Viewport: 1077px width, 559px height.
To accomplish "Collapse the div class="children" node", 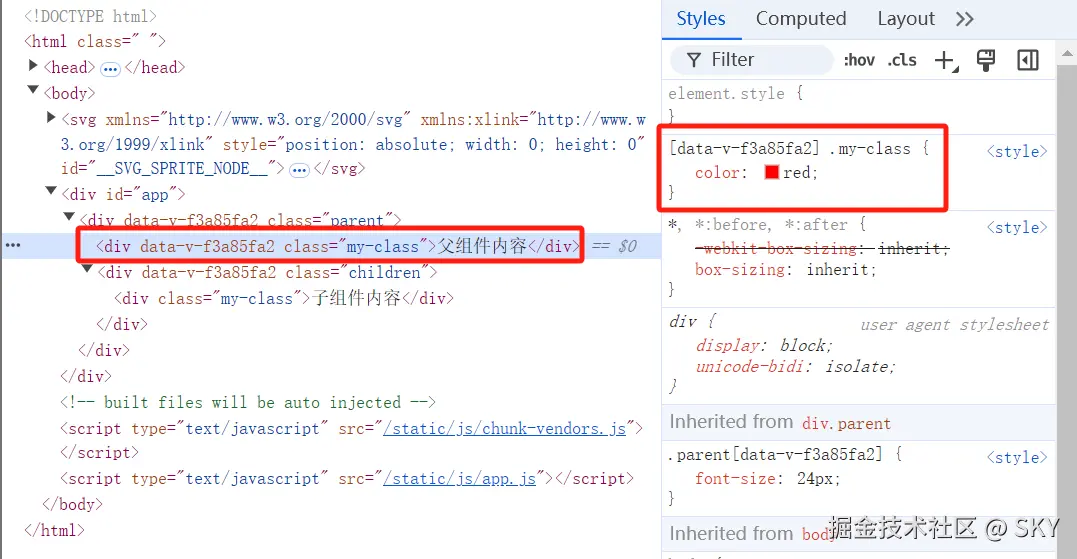I will (x=87, y=269).
